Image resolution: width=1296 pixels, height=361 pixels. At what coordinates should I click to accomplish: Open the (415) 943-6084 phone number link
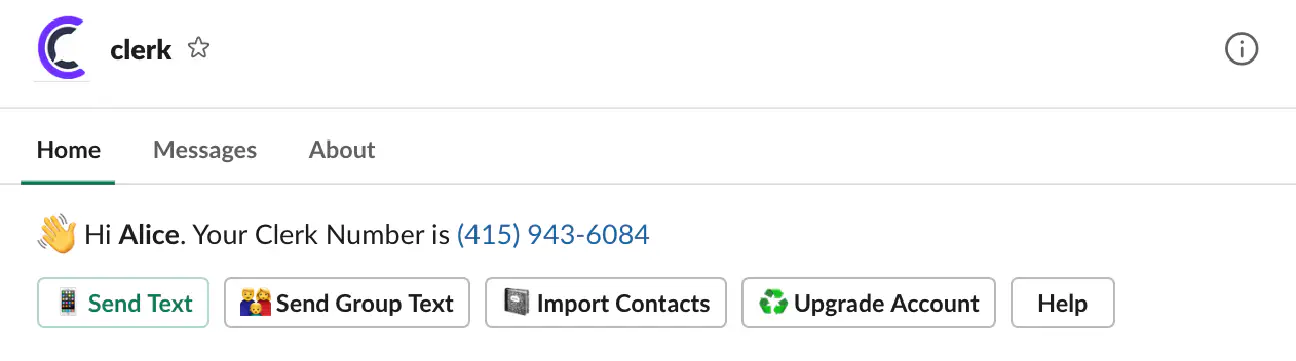click(553, 235)
